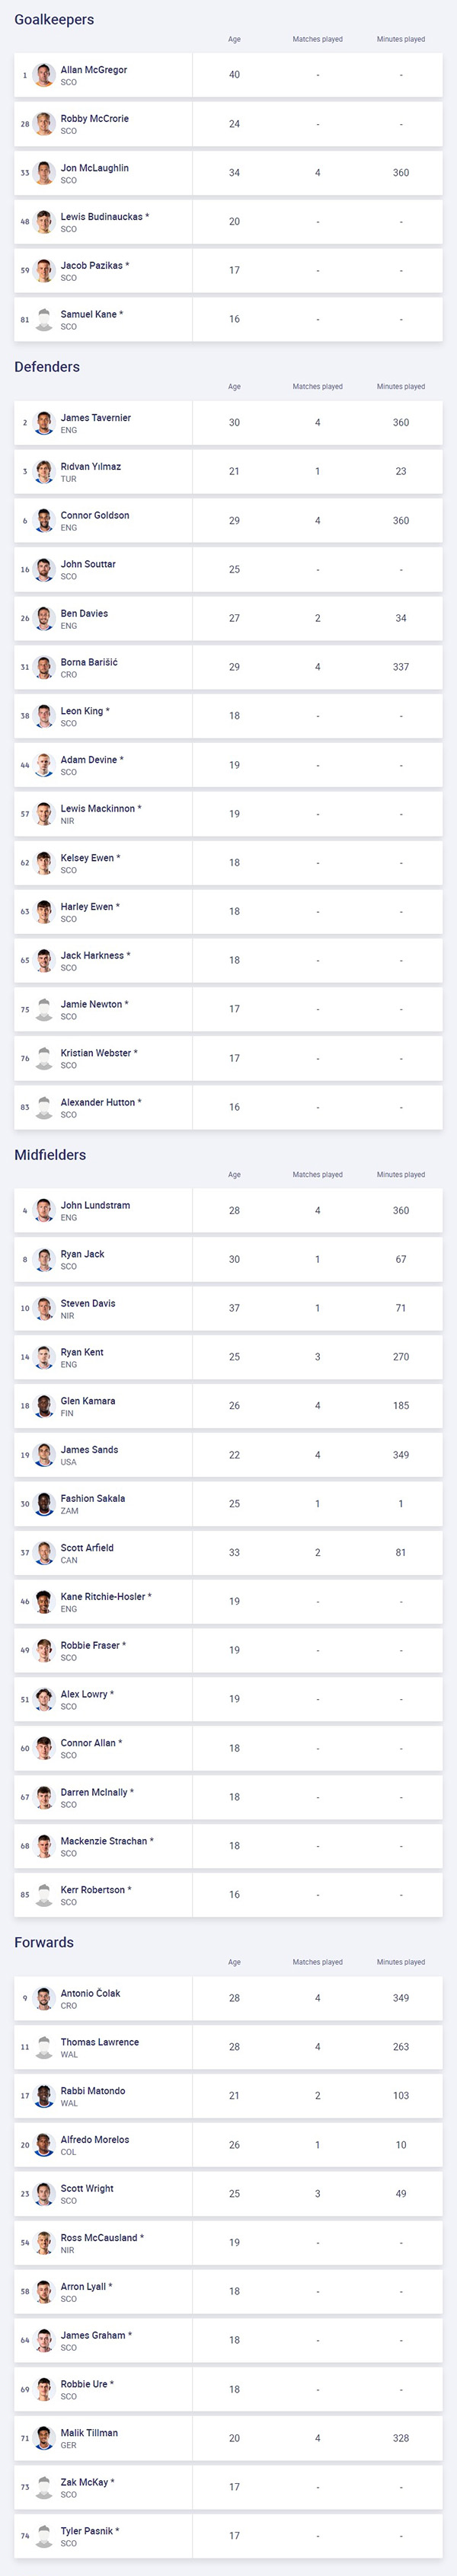Click Ryan Kent's name
457x2576 pixels.
point(82,1352)
